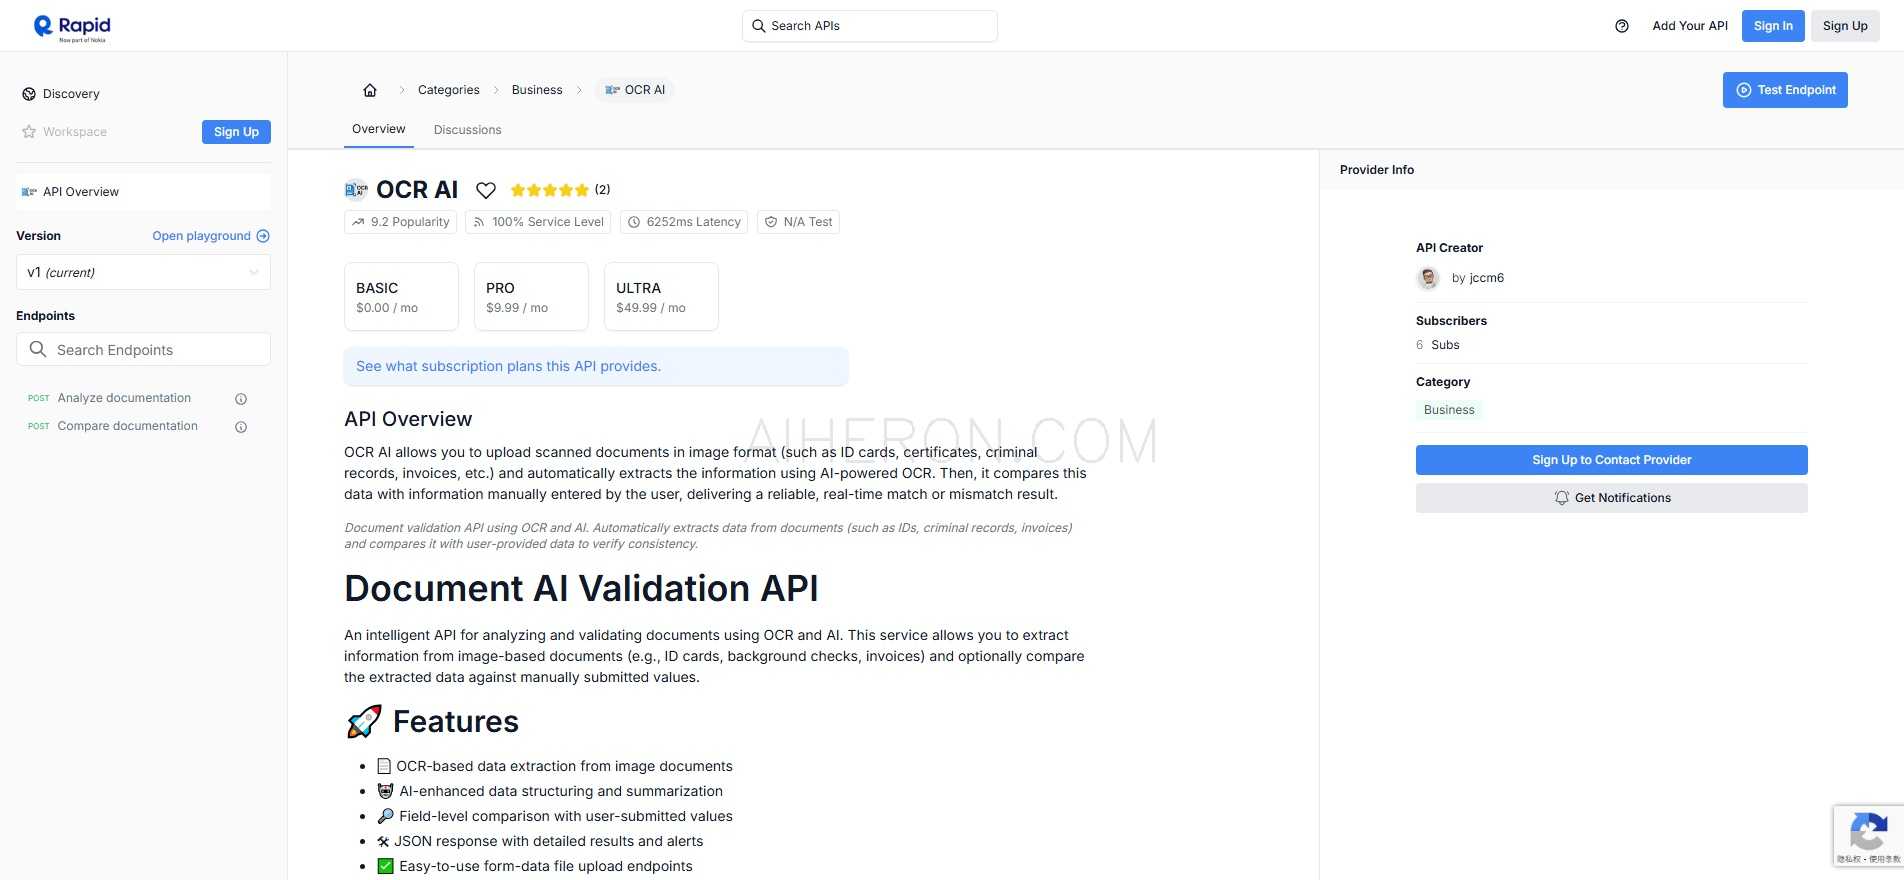Screen dimensions: 1904x880
Task: Click the Search Endpoints input box
Action: pyautogui.click(x=143, y=350)
